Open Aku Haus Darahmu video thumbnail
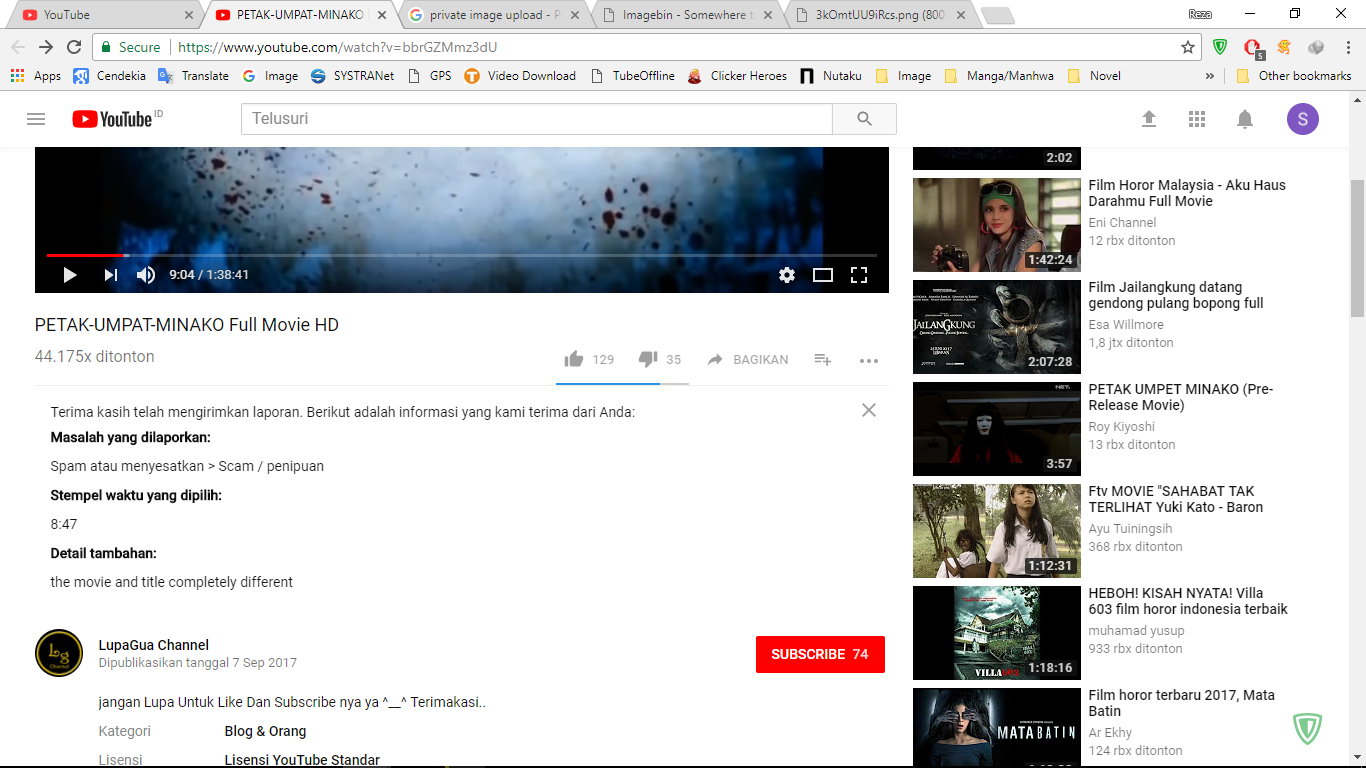The height and width of the screenshot is (768, 1366). coord(997,225)
